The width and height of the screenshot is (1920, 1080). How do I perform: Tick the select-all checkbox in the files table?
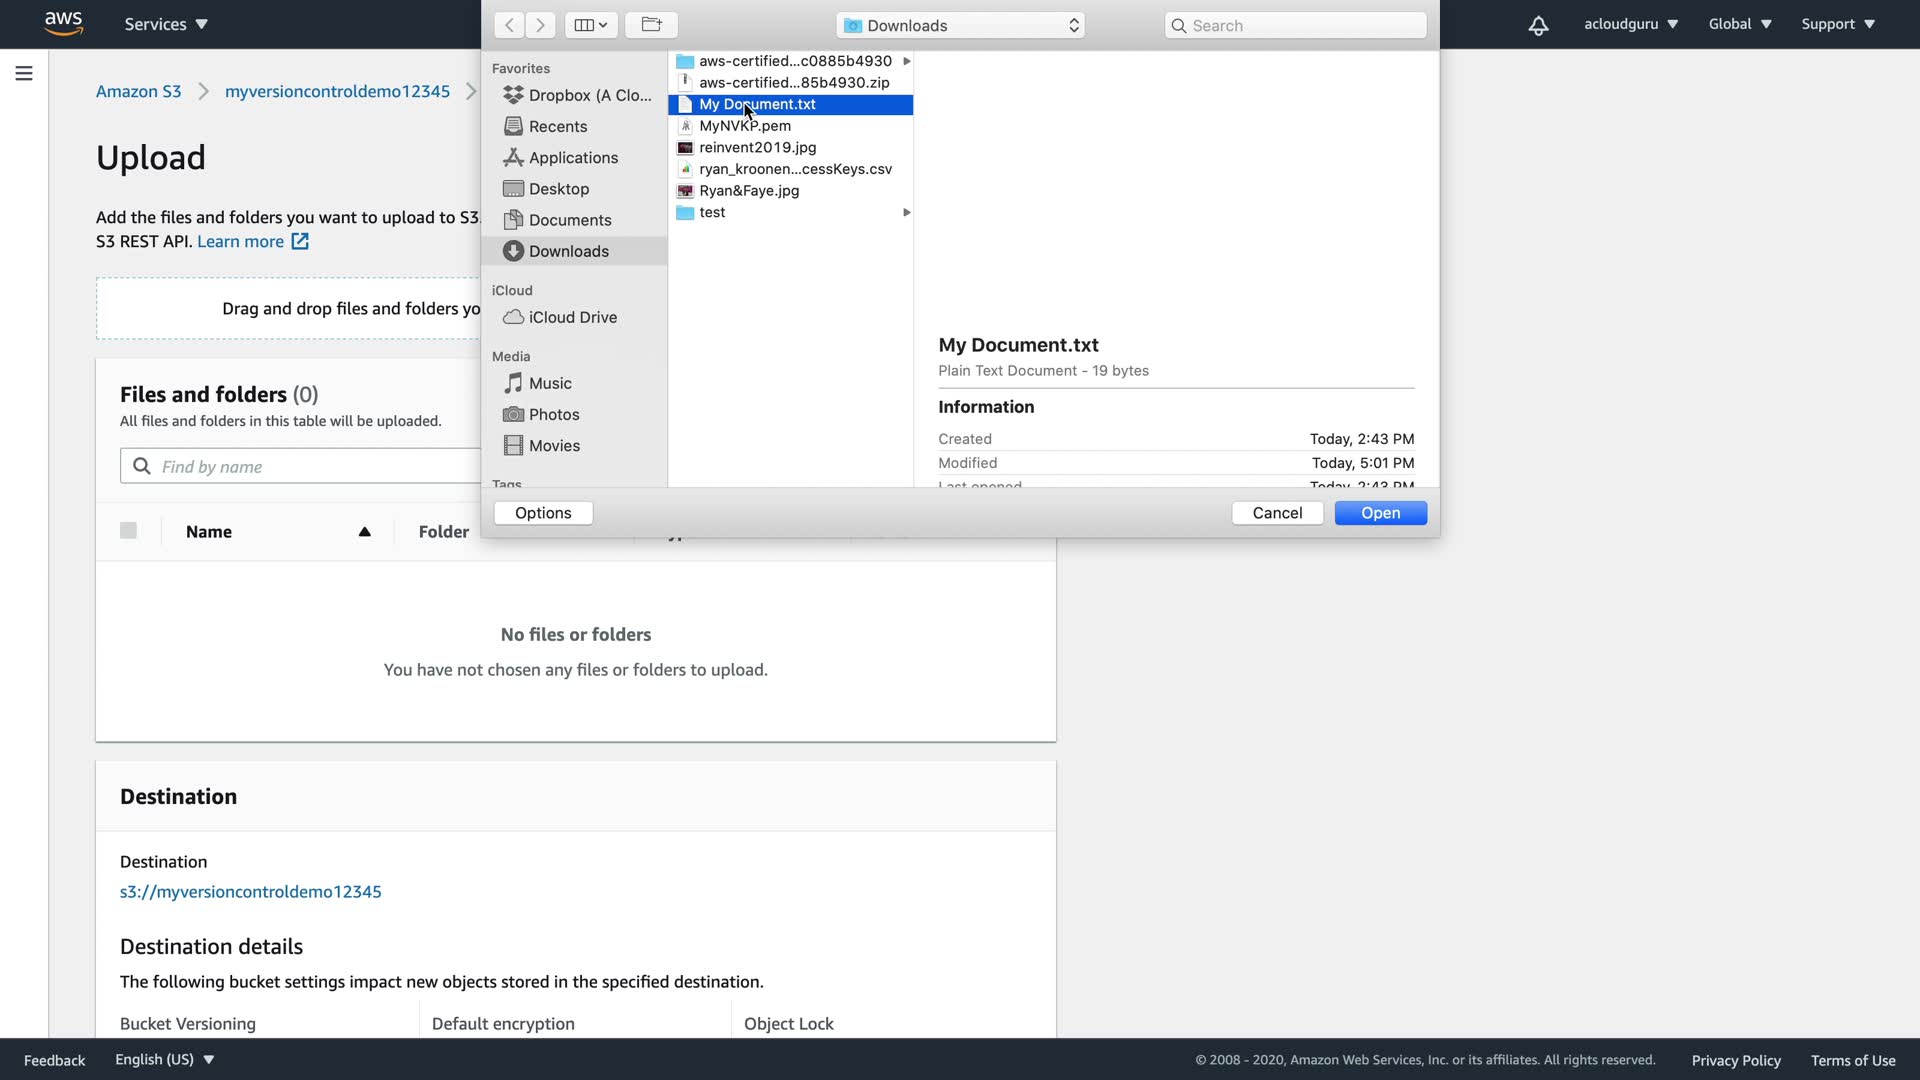coord(128,531)
